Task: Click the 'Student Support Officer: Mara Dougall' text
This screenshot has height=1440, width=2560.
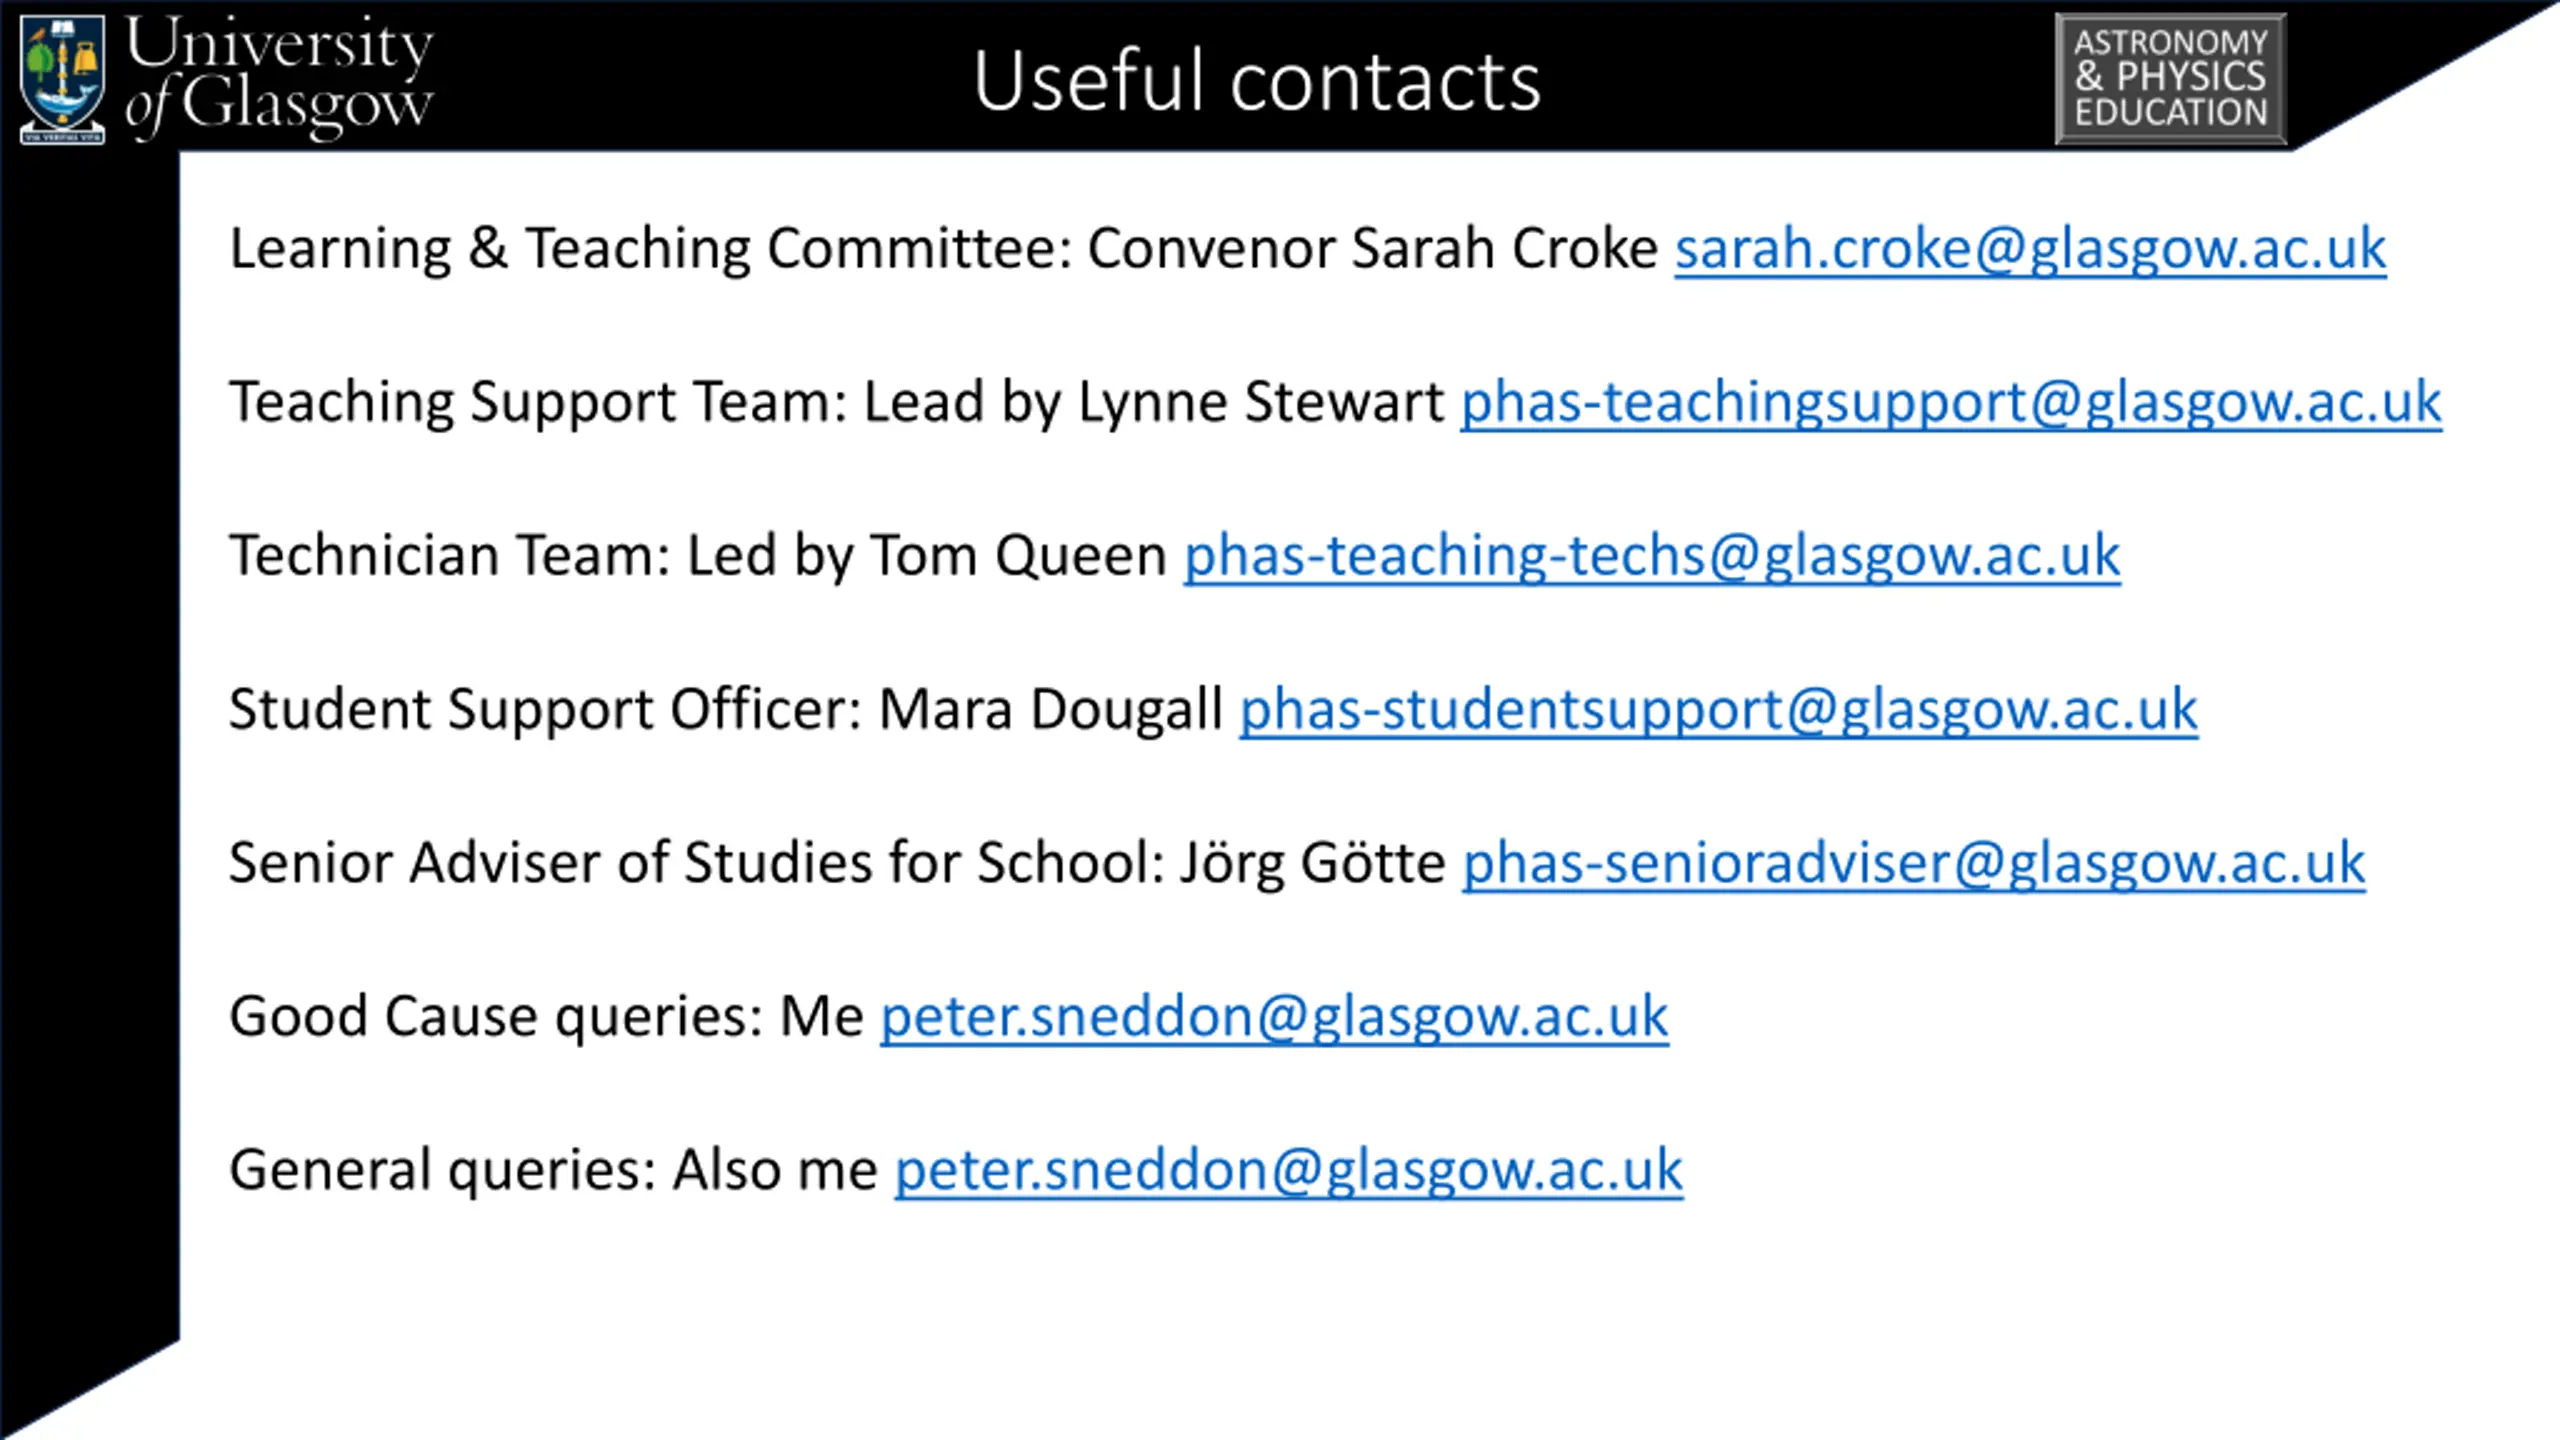Action: (726, 710)
